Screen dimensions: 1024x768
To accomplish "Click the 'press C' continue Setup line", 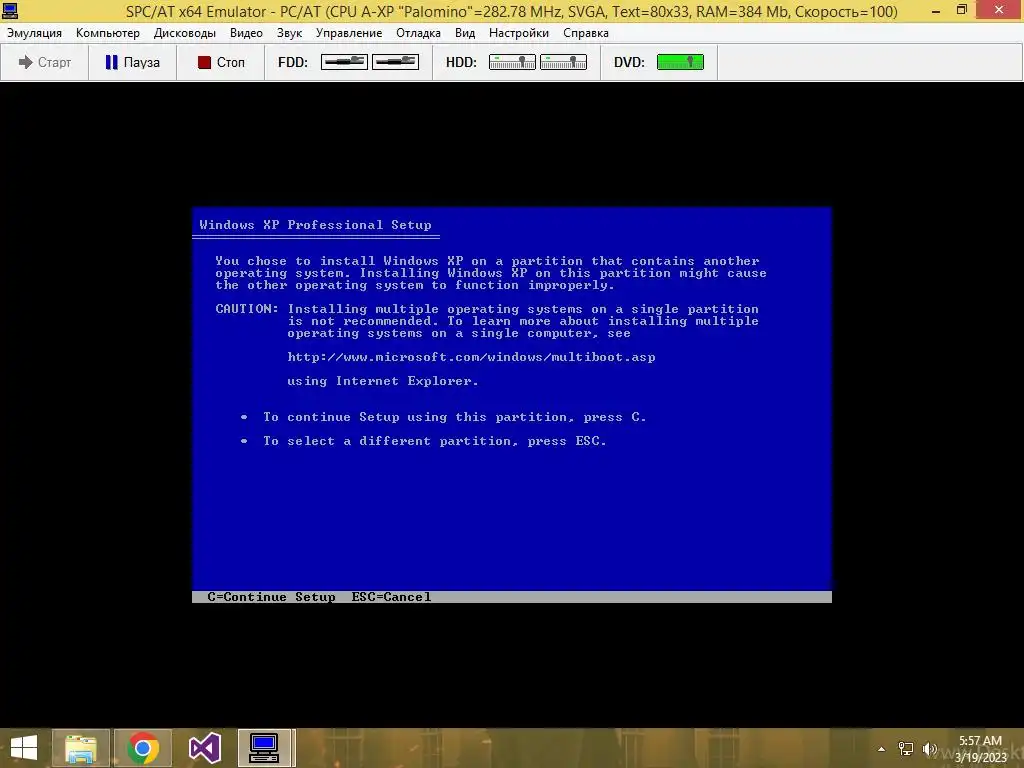I will tap(454, 417).
